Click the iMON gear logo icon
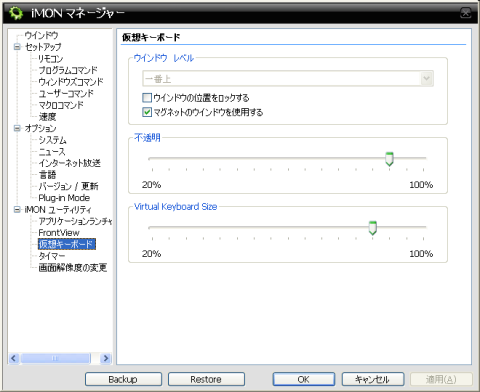This screenshot has height=392, width=480. (16, 13)
